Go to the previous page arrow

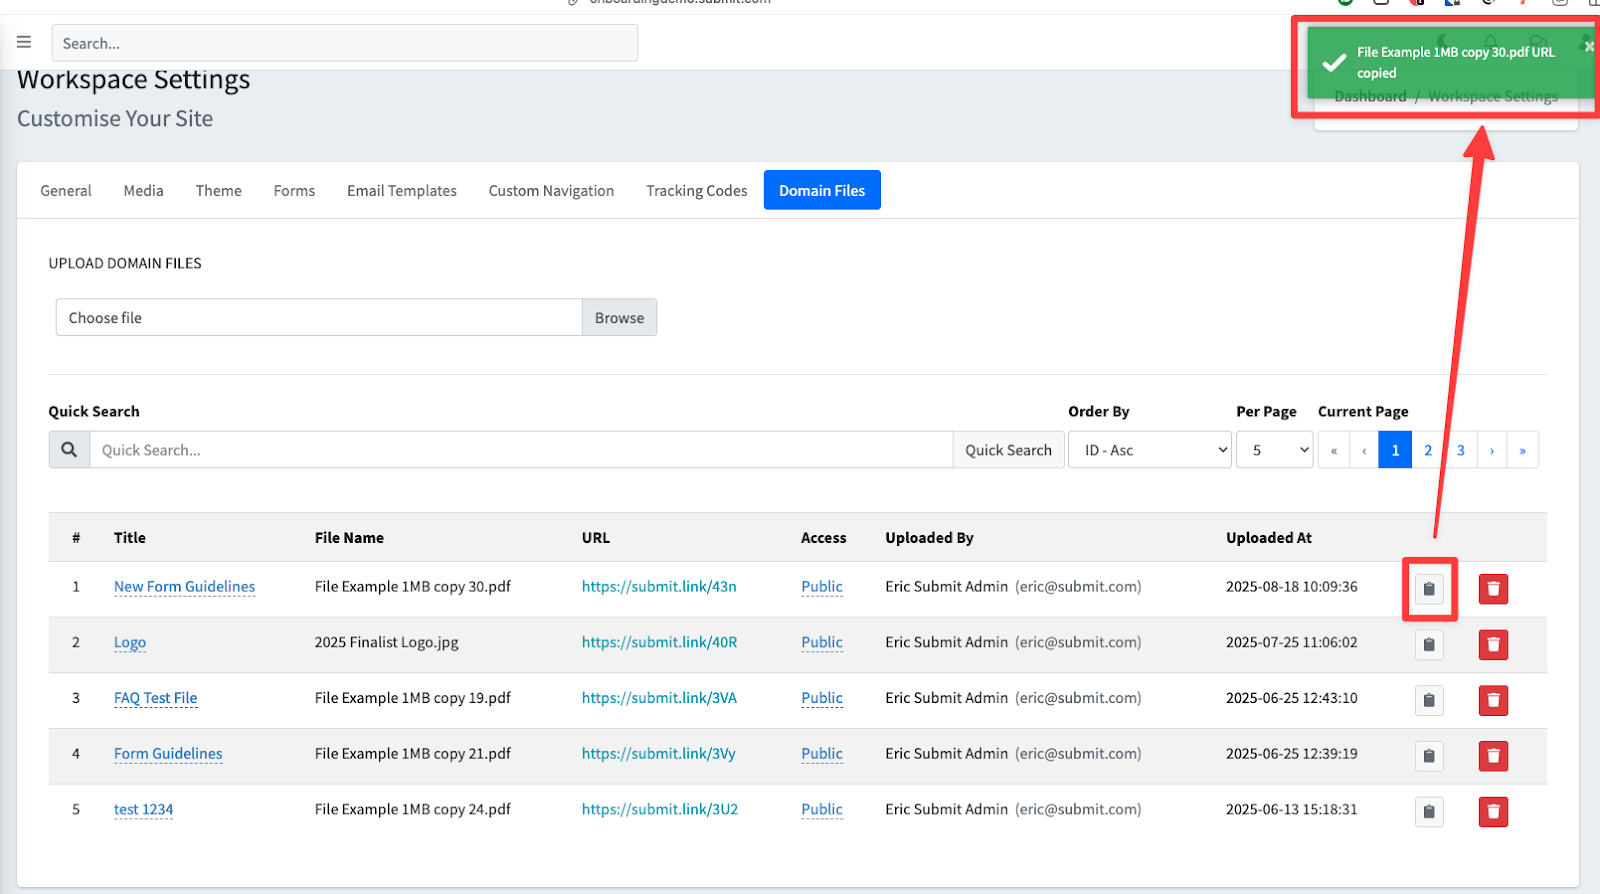(x=1364, y=450)
